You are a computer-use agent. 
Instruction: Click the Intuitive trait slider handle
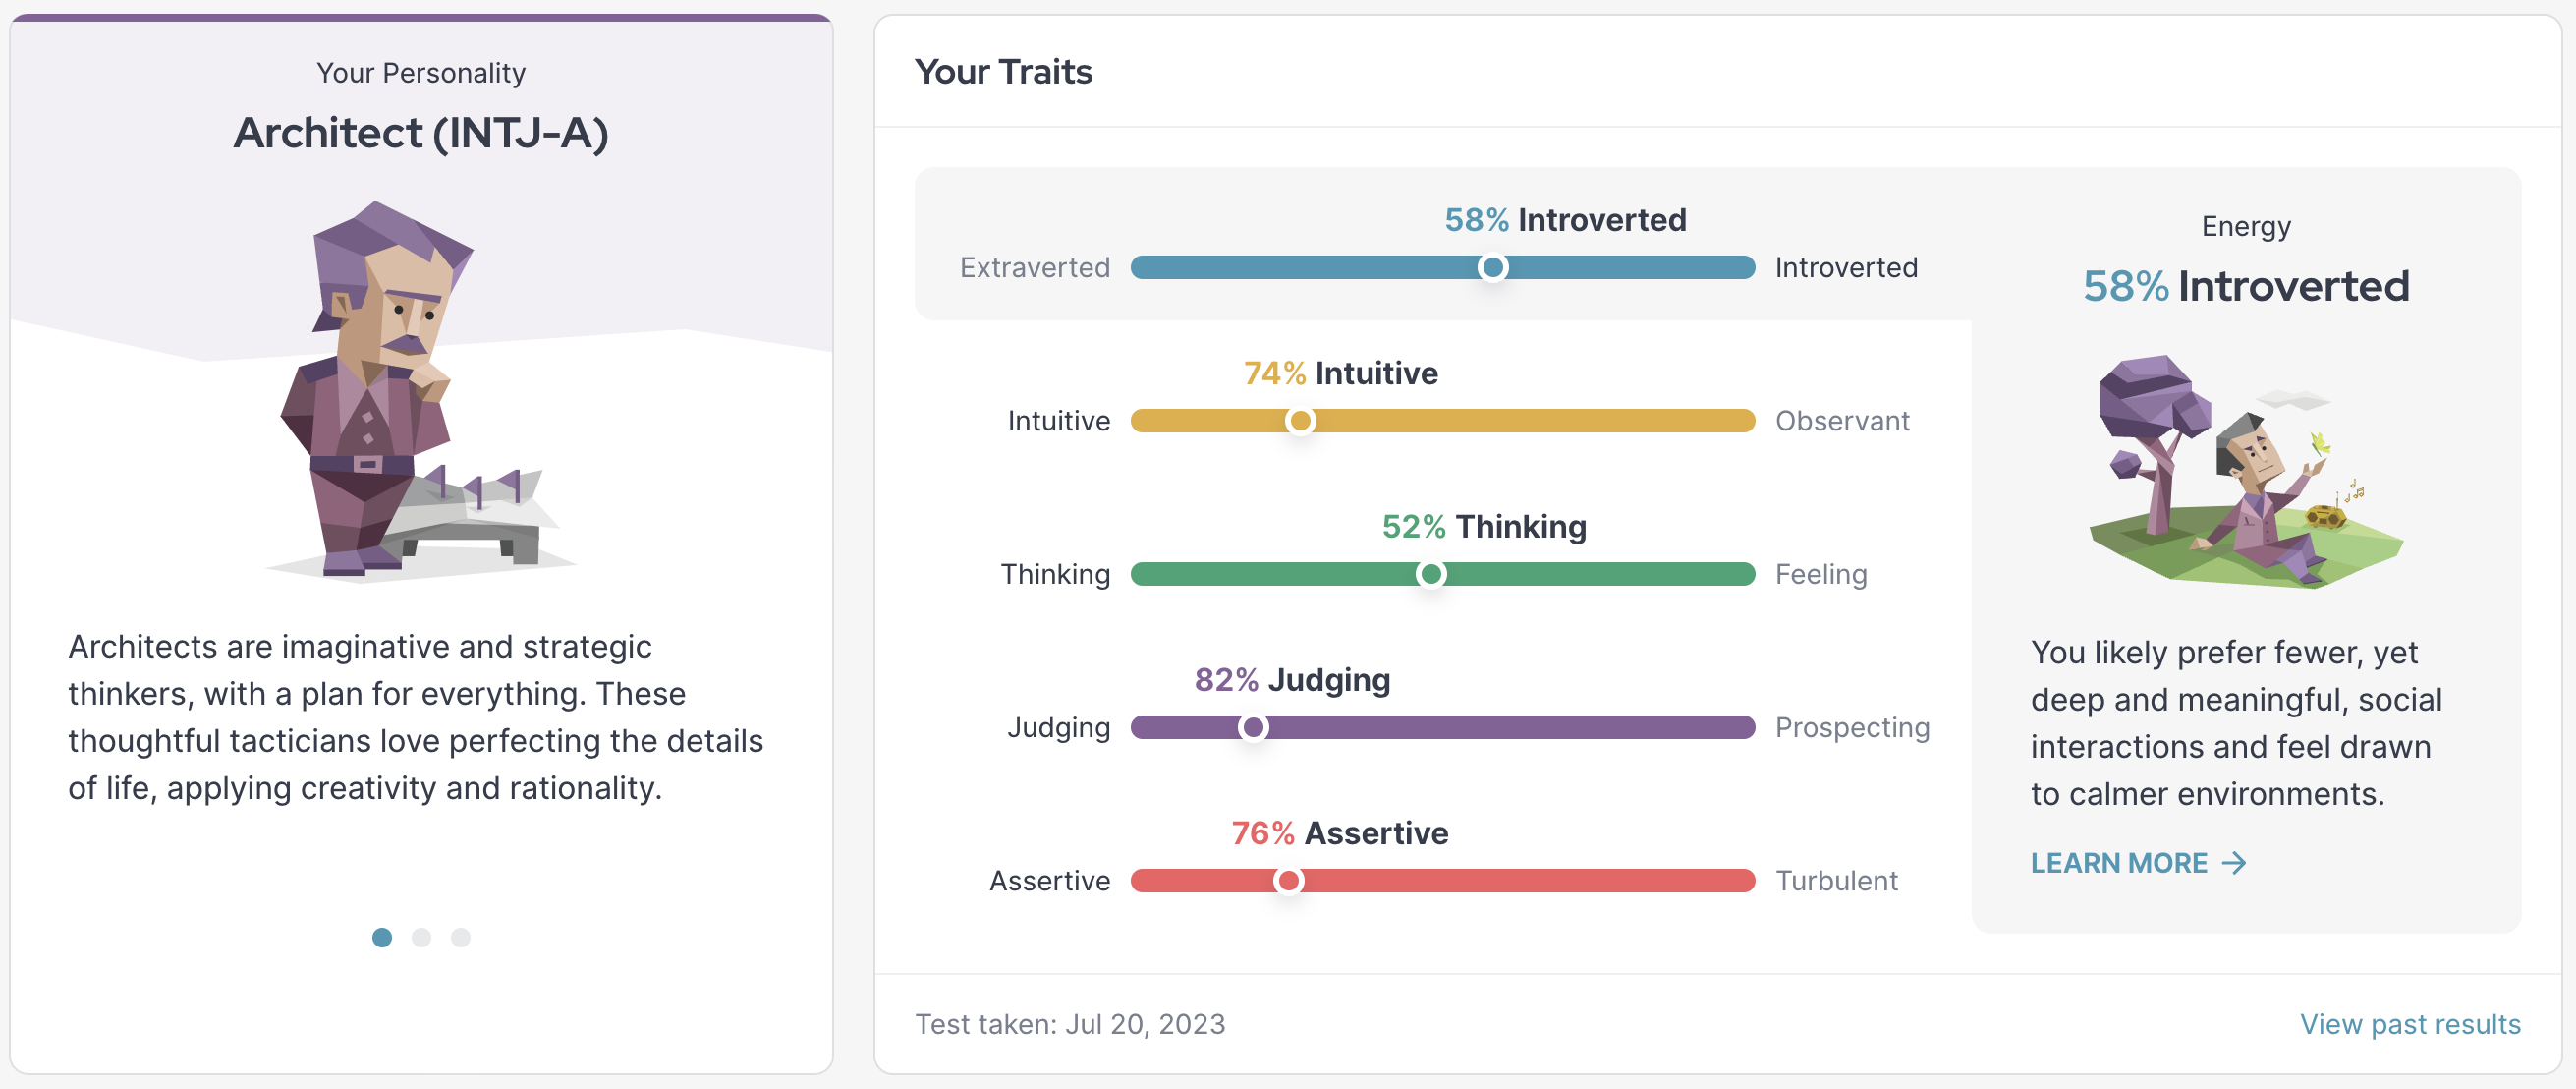click(1301, 421)
